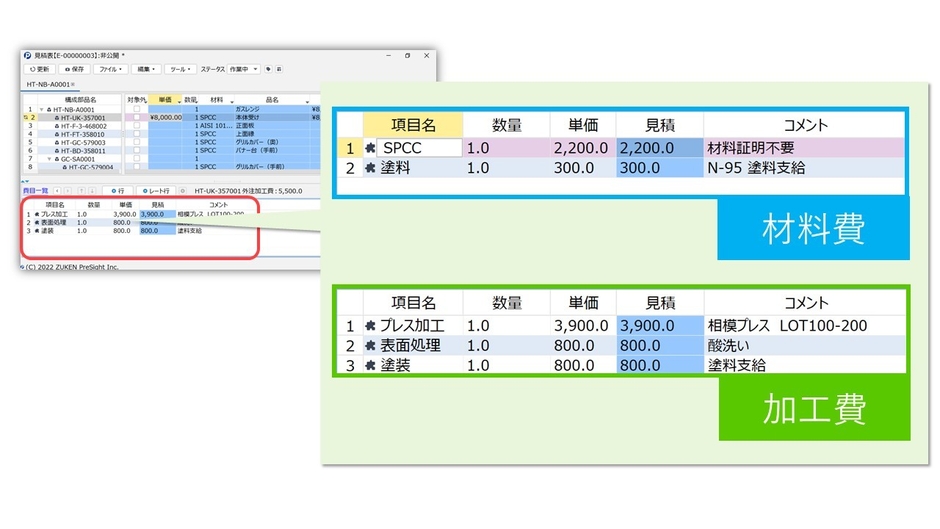This screenshot has width=940, height=529.
Task: Click the puzzle-piece icon beside SPCC in the material table
Action: 371,148
